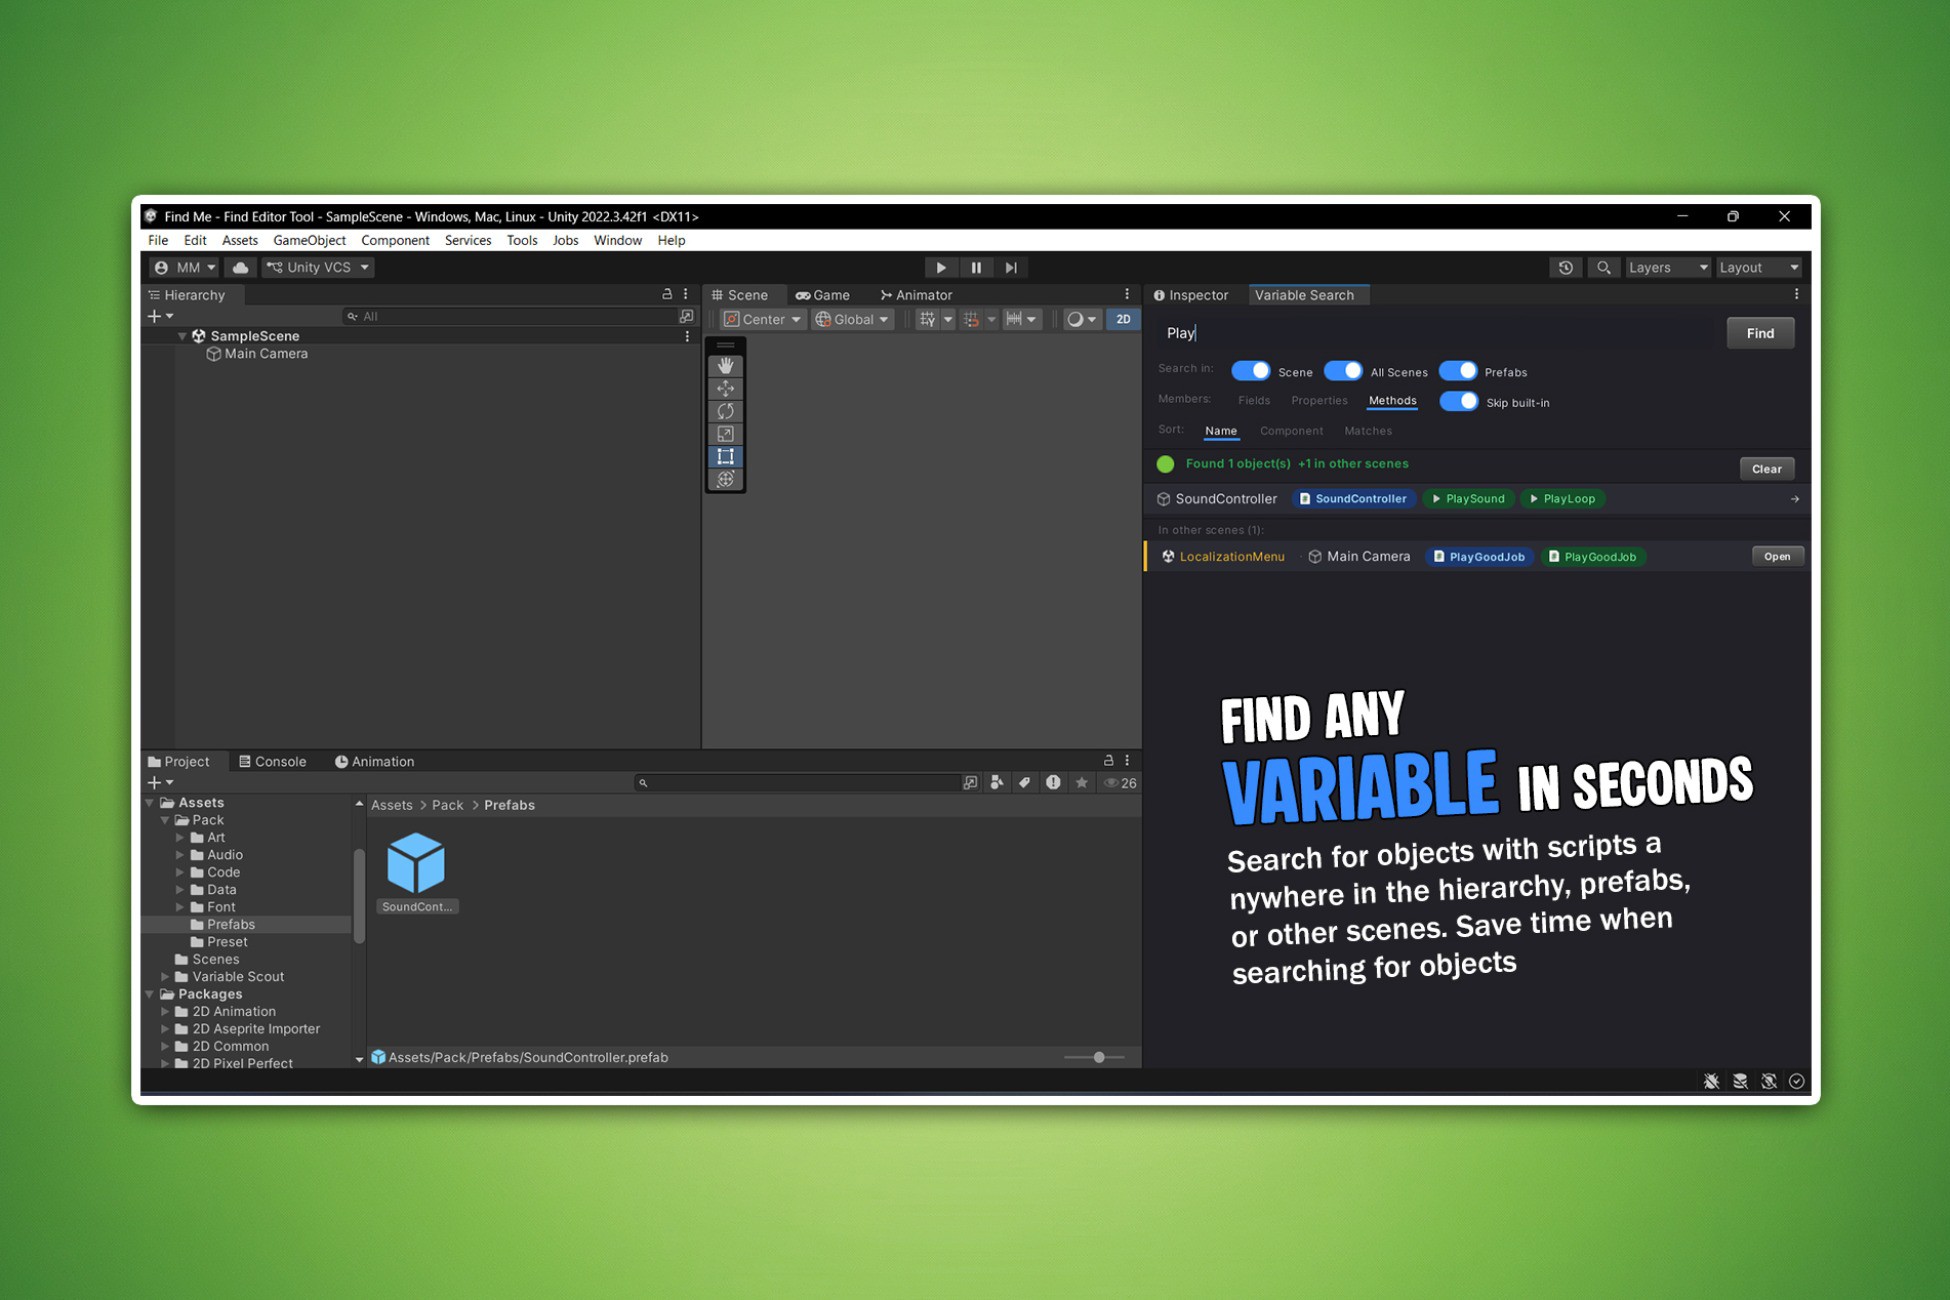Click the Variable Search text field
The width and height of the screenshot is (1950, 1300).
coord(1437,333)
